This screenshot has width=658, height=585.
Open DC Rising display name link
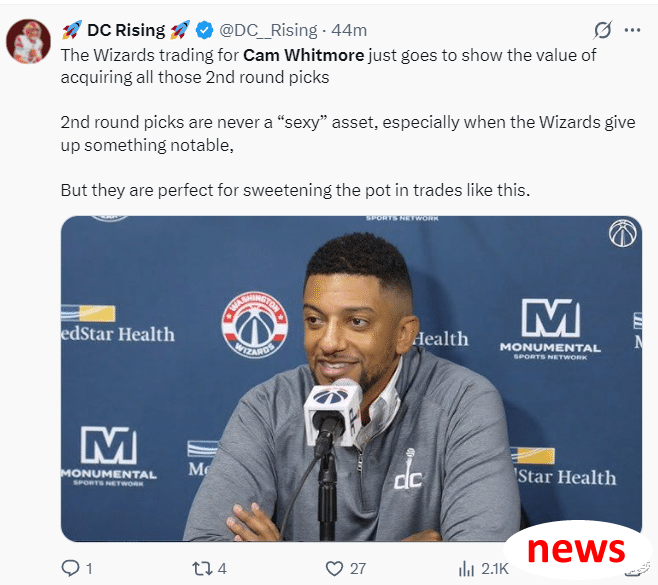click(x=126, y=30)
